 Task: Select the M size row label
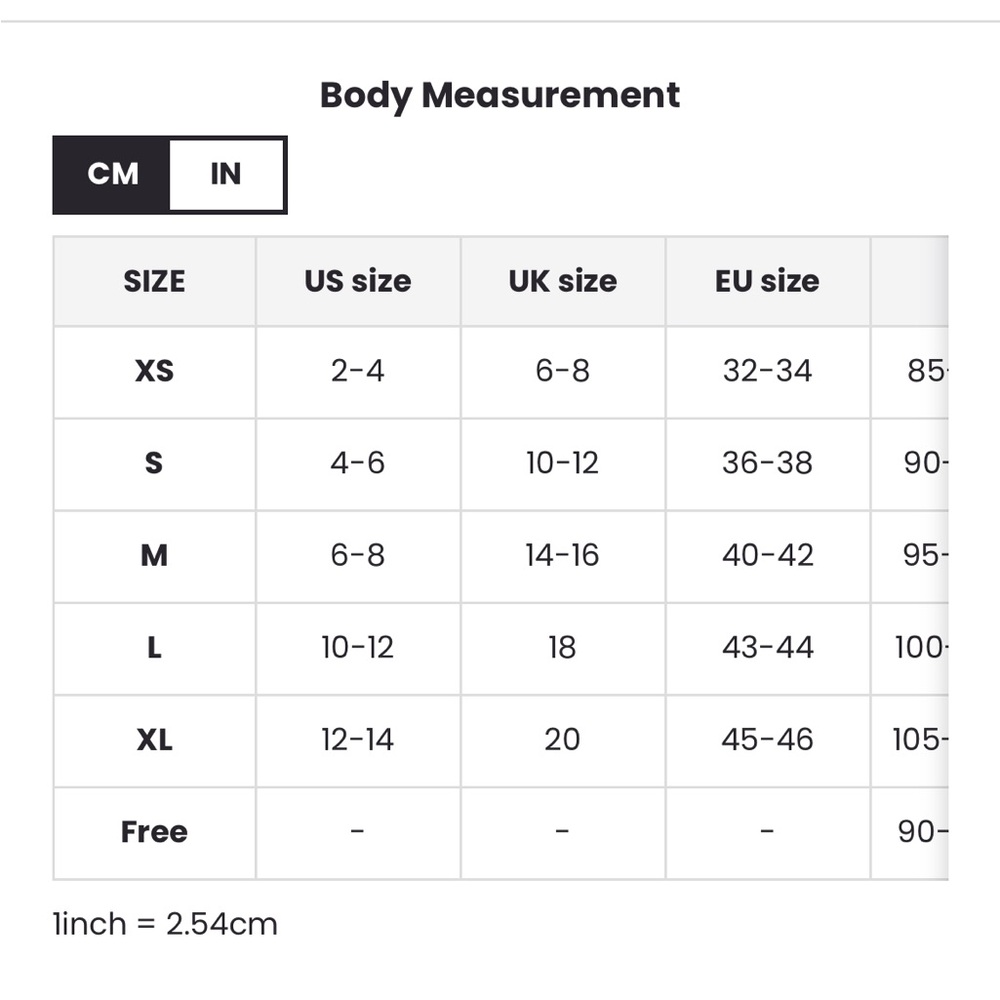click(154, 556)
